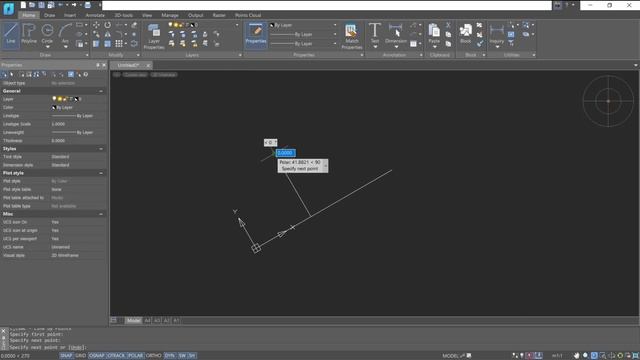
Task: Click the Cut scissors icon in Clipboard
Action: tap(448, 25)
